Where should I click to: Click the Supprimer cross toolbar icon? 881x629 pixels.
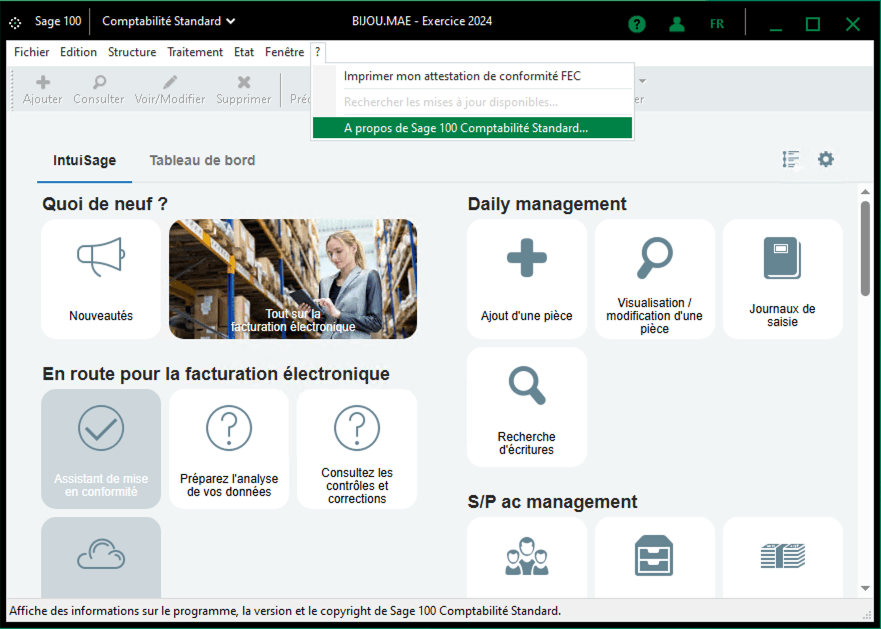click(244, 82)
